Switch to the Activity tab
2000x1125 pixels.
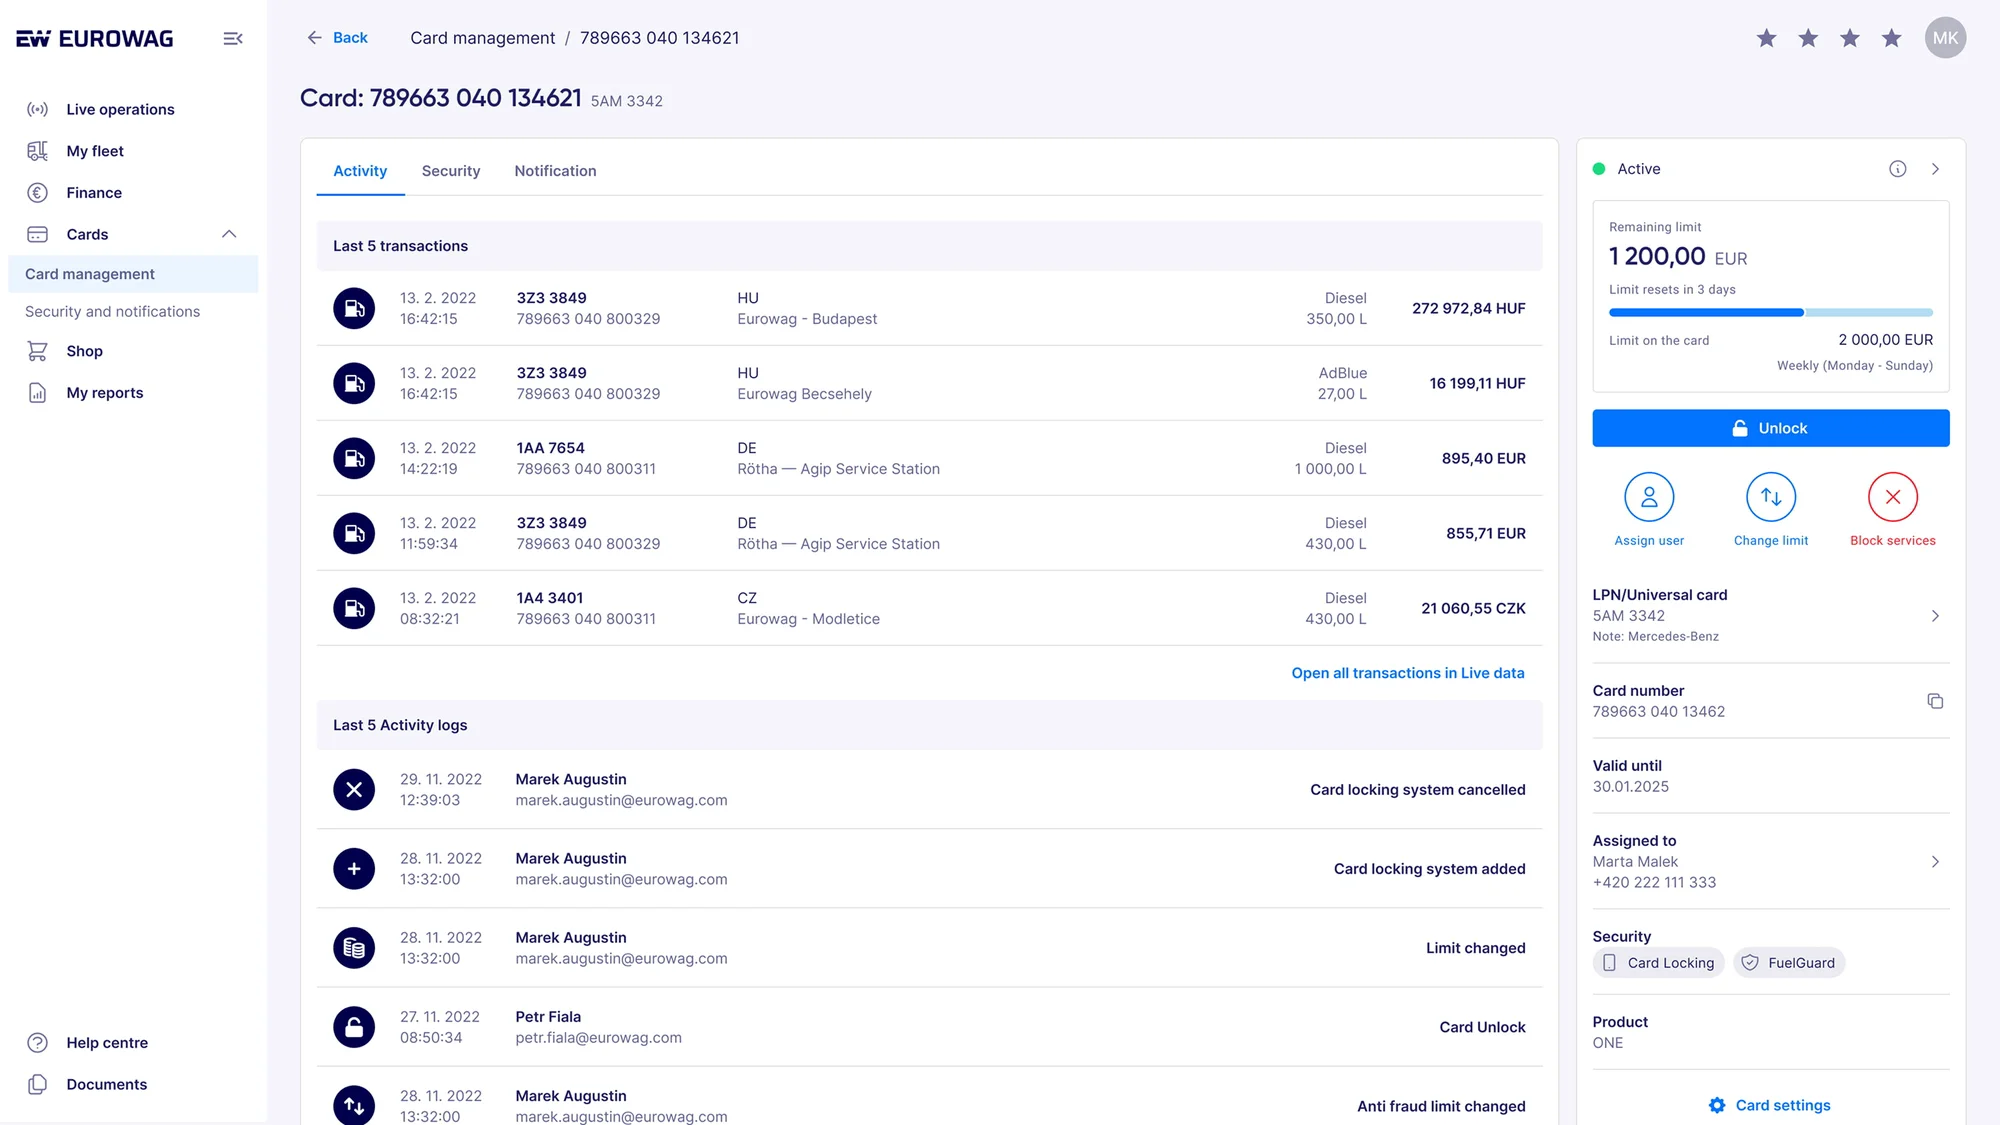coord(360,171)
